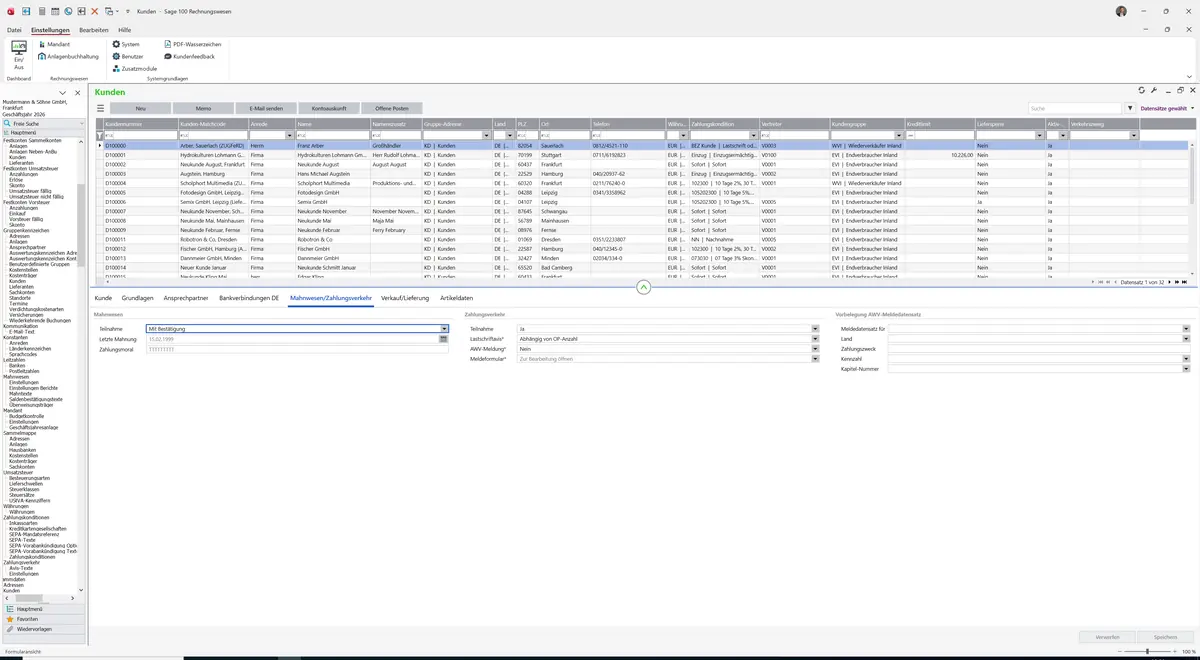
Task: Open Kundengruppe column filter dropdown
Action: pos(899,135)
